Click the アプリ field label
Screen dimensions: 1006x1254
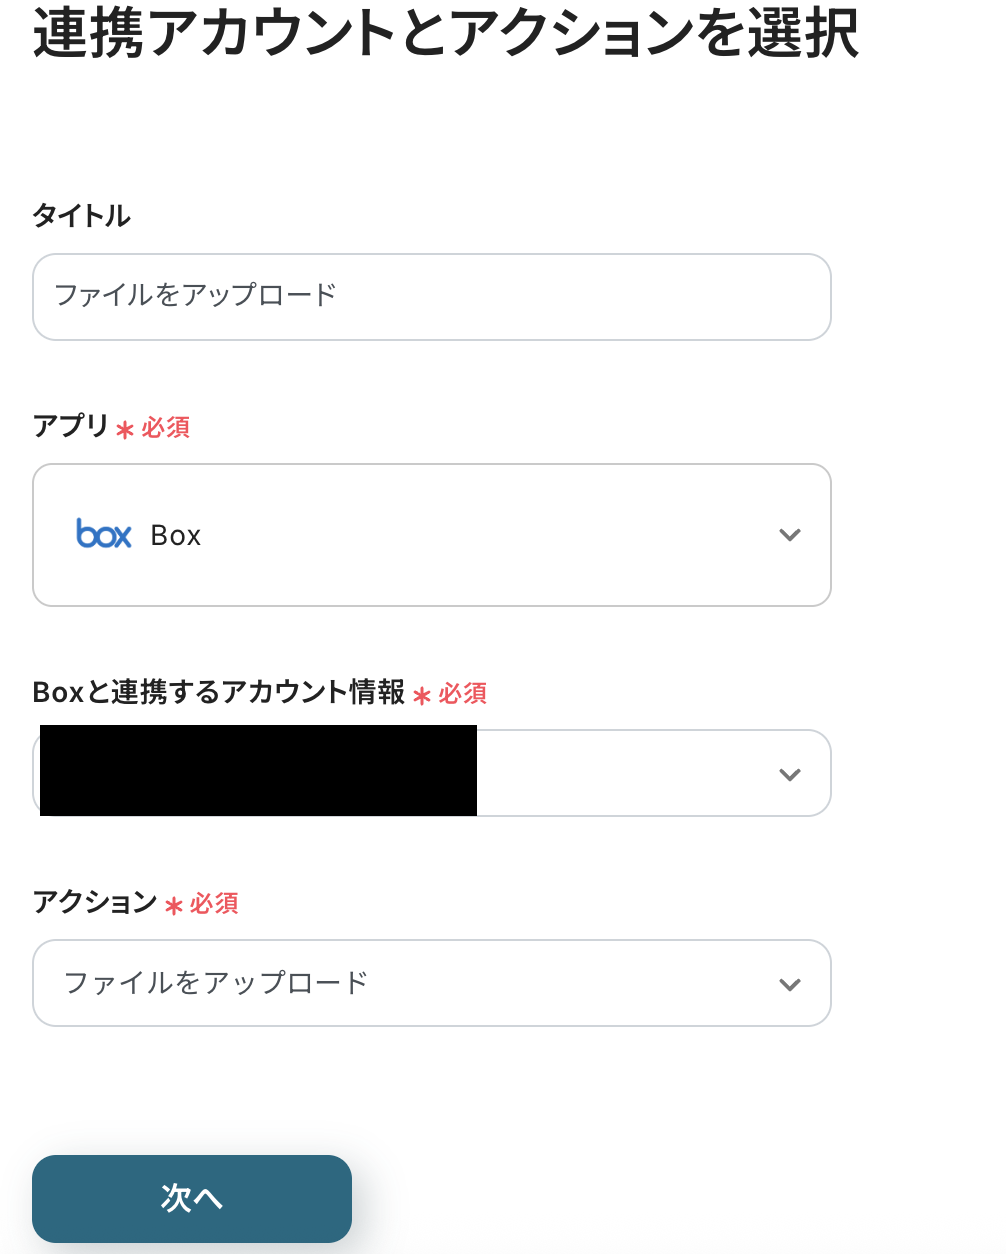tap(71, 426)
